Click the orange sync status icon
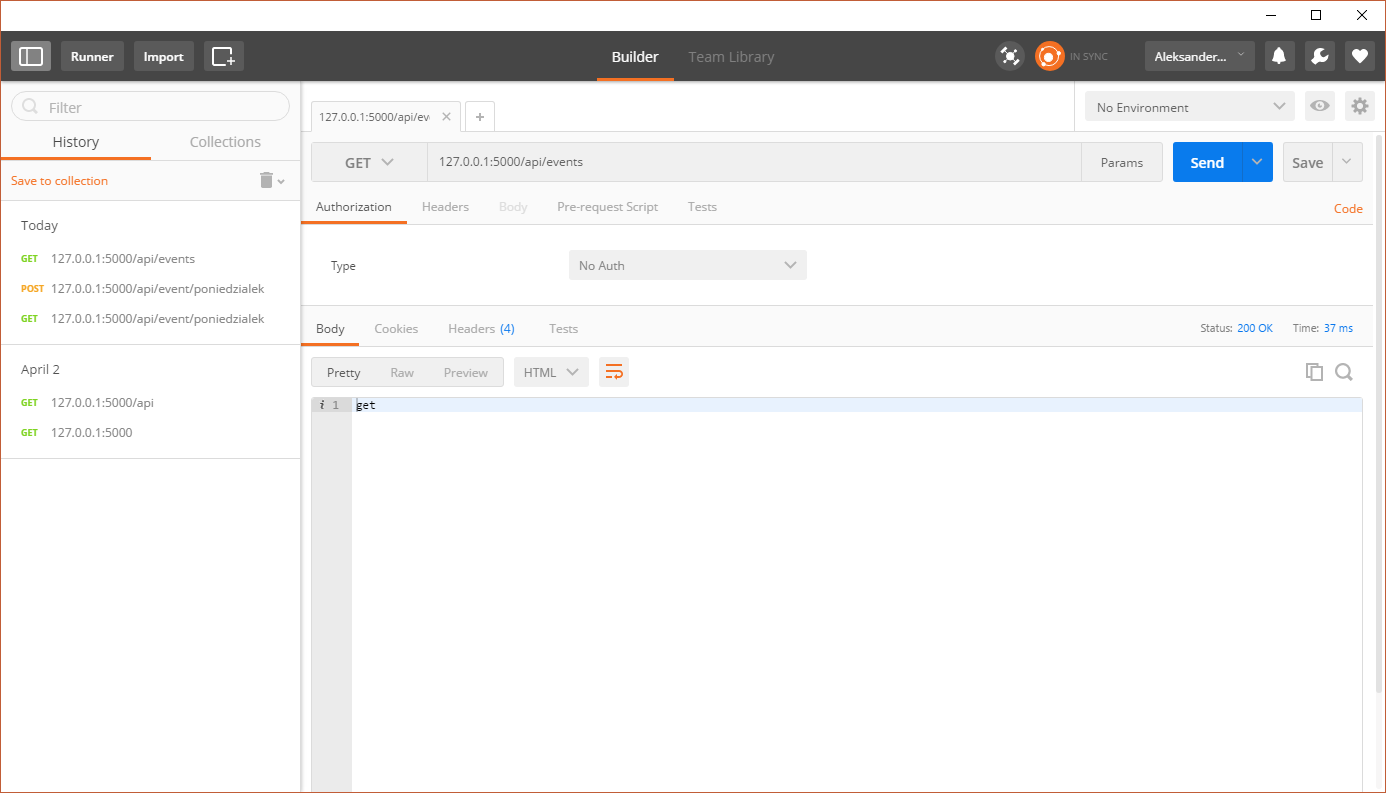Screen dimensions: 1386x793 coord(1049,57)
